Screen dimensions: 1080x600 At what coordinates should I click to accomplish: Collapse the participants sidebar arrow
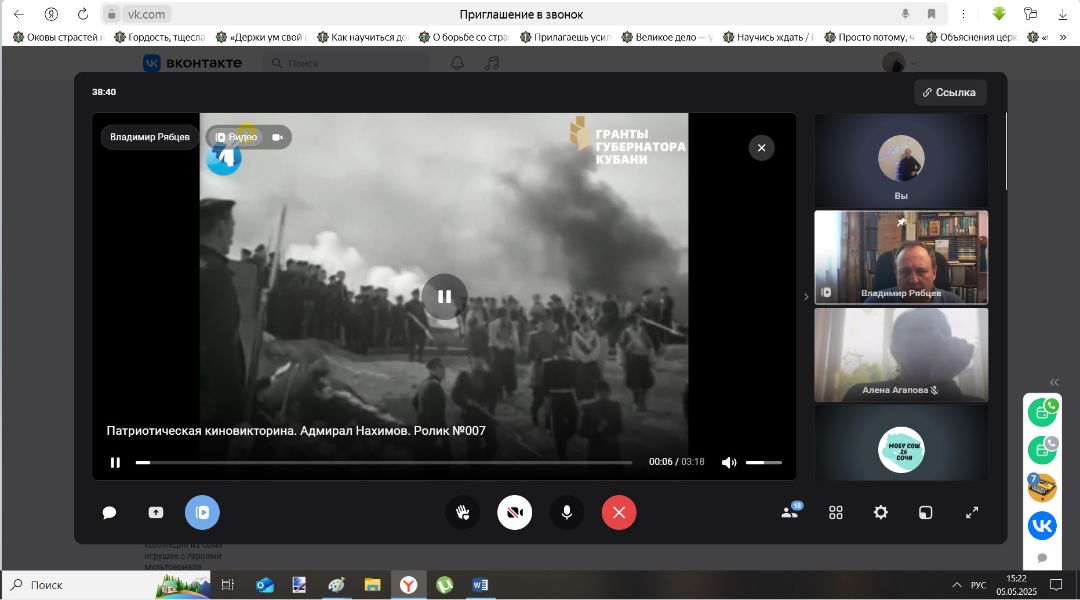point(806,297)
